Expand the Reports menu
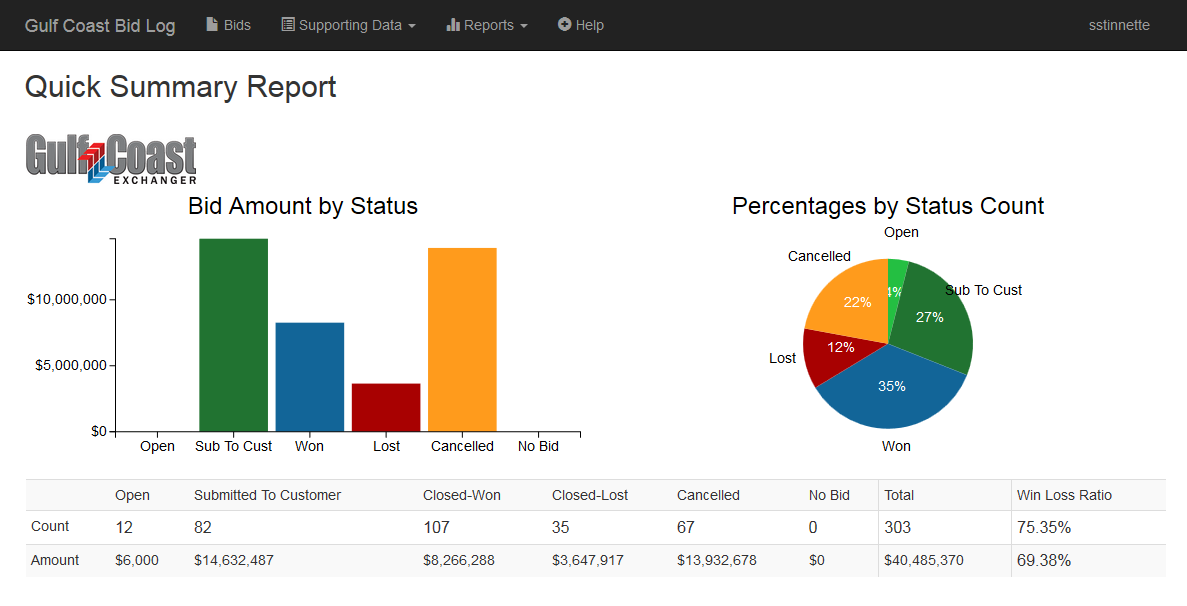Image resolution: width=1187 pixels, height=606 pixels. [x=486, y=24]
